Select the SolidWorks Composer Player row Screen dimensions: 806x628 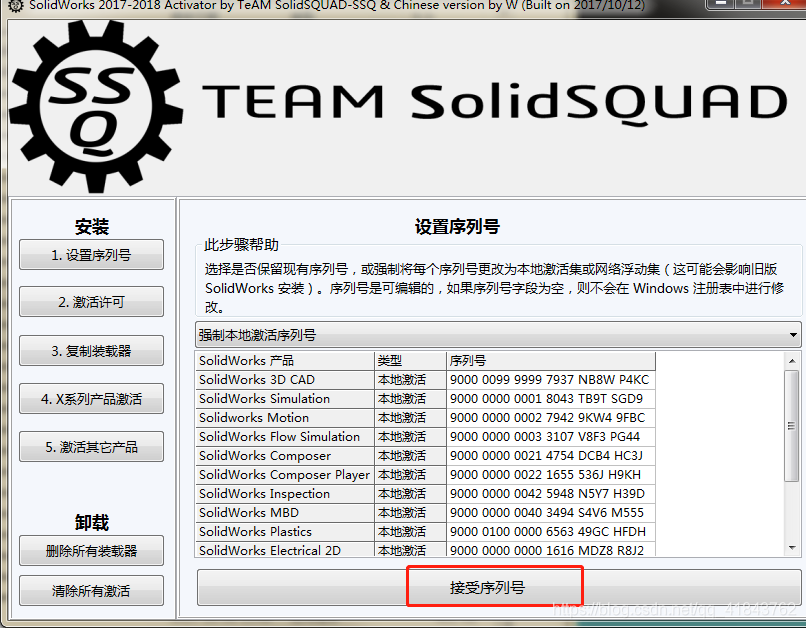[x=425, y=475]
